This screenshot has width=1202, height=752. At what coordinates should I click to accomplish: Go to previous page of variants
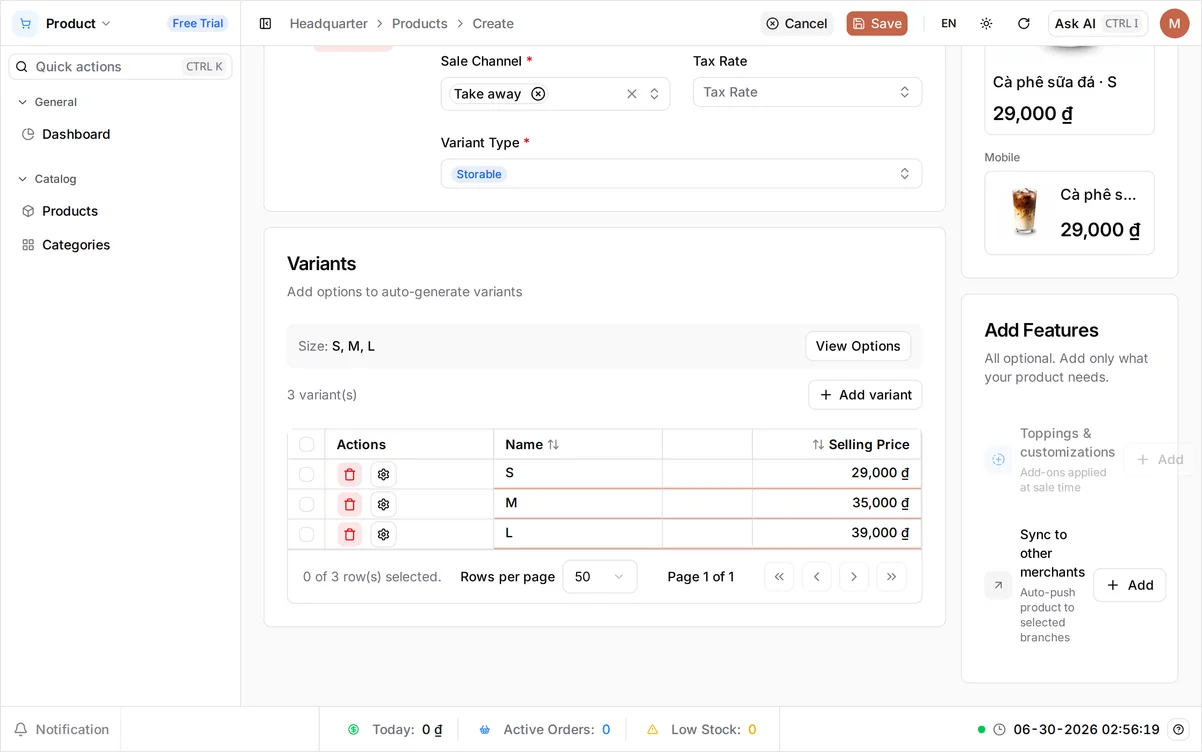point(817,576)
